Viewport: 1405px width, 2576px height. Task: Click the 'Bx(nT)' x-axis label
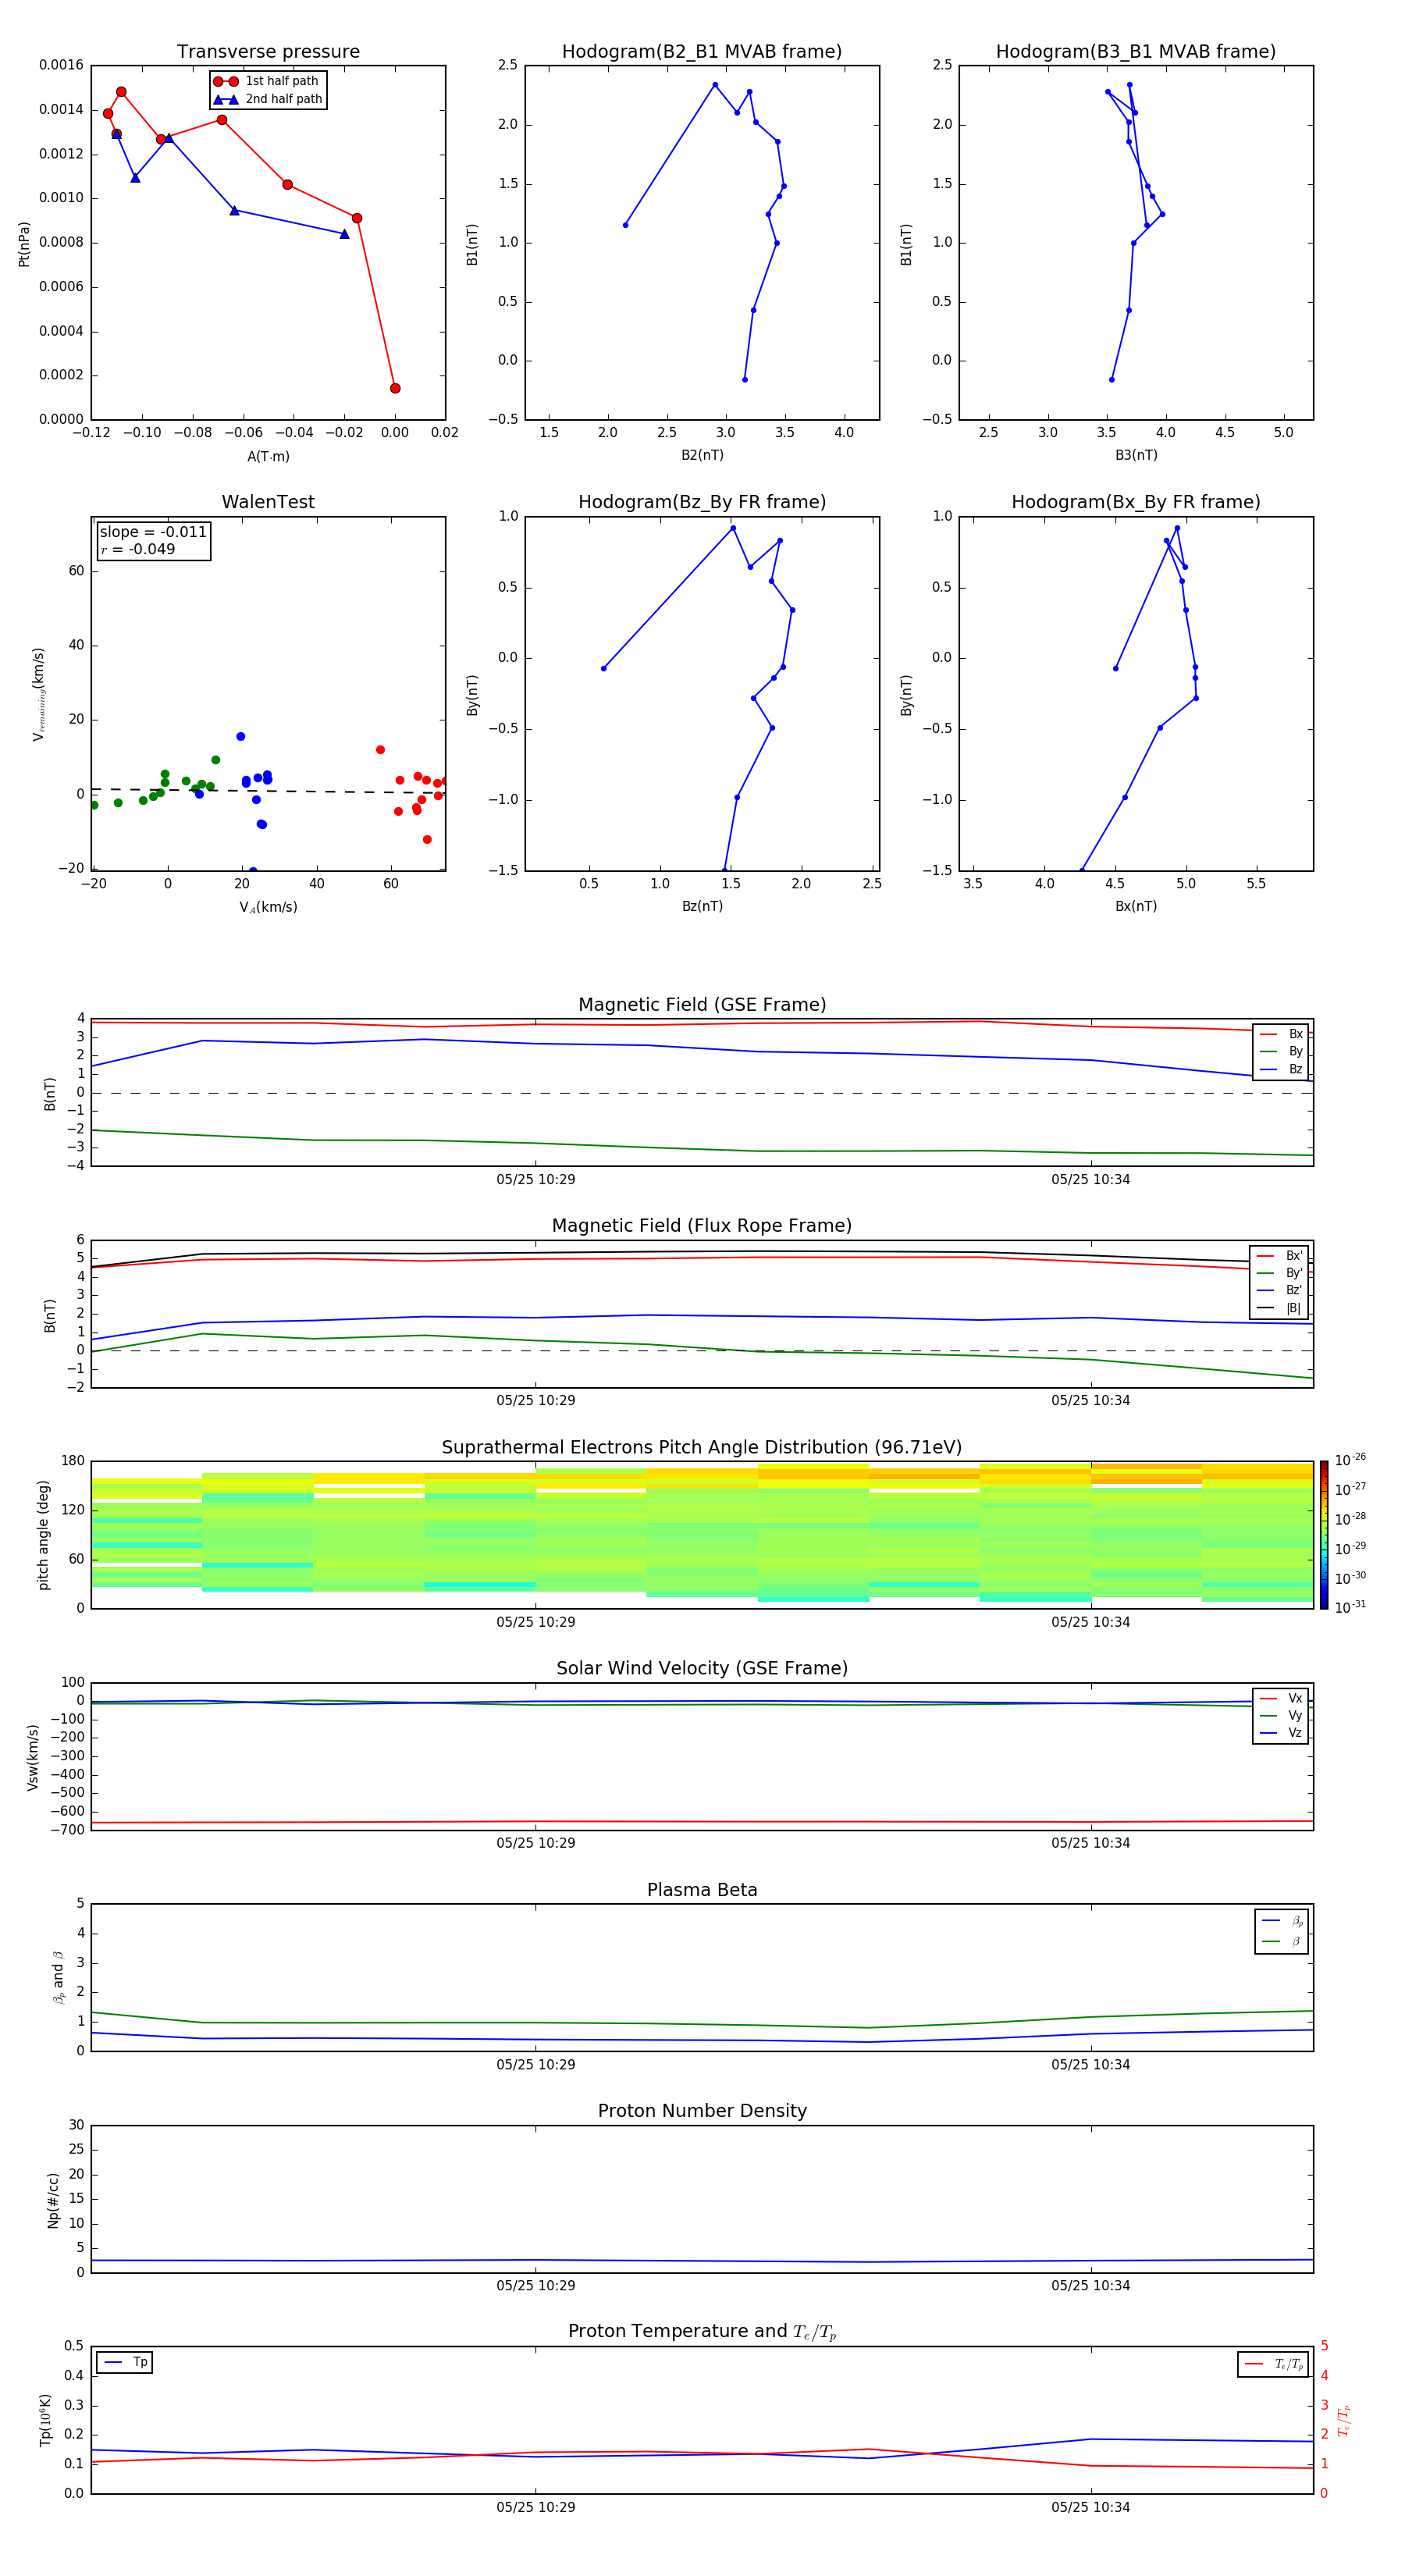(x=1136, y=906)
